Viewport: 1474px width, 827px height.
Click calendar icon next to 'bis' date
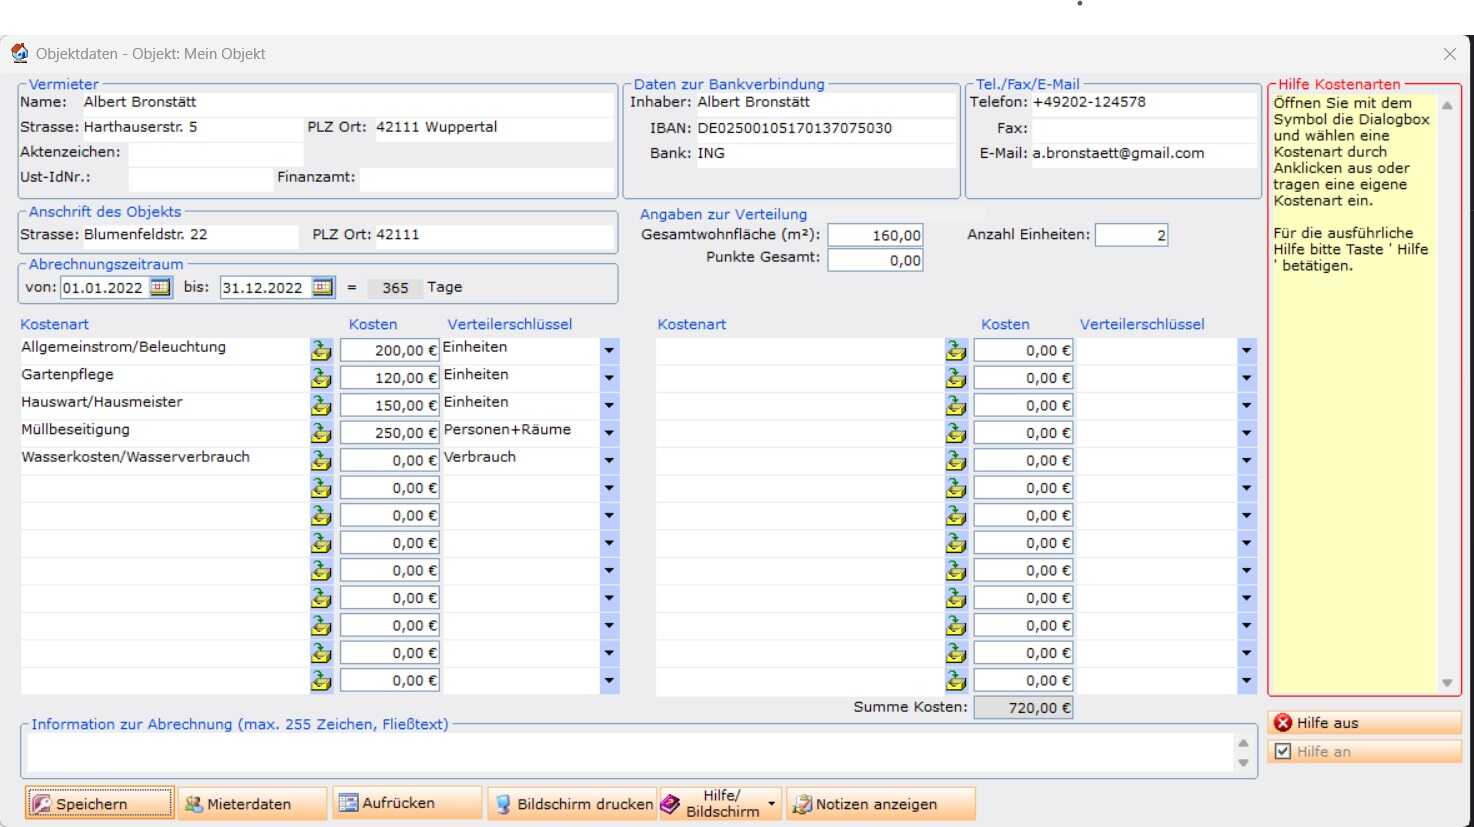(322, 287)
